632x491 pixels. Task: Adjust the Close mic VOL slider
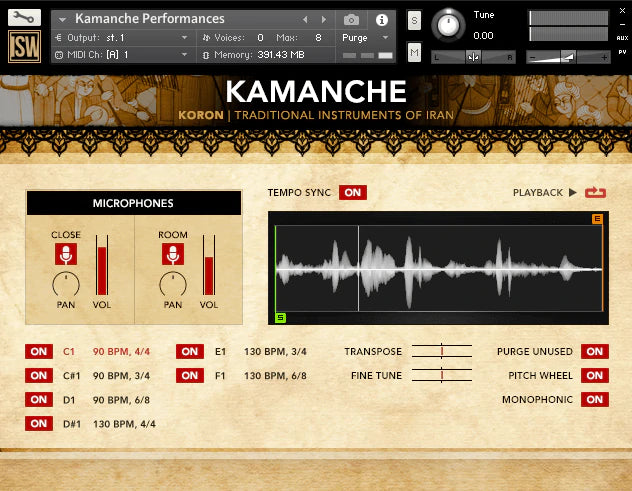coord(102,265)
